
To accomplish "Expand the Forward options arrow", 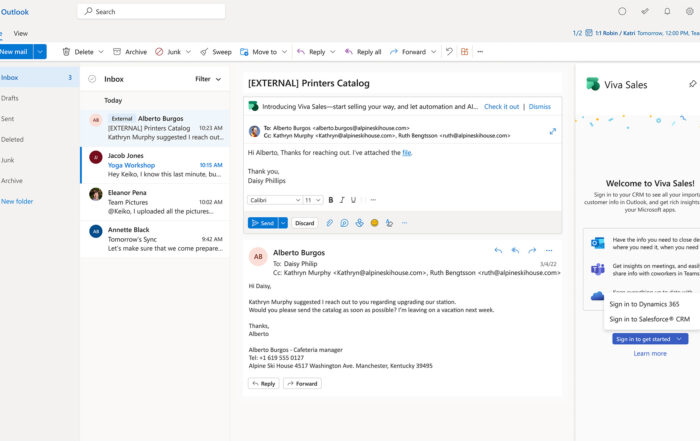I will click(x=433, y=52).
